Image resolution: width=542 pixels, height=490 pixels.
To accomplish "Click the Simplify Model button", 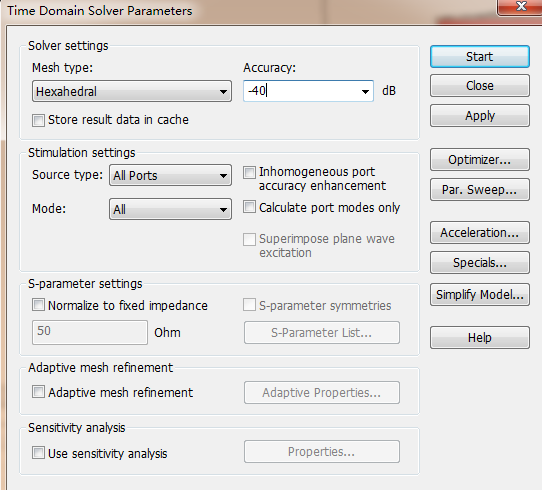I will 479,294.
